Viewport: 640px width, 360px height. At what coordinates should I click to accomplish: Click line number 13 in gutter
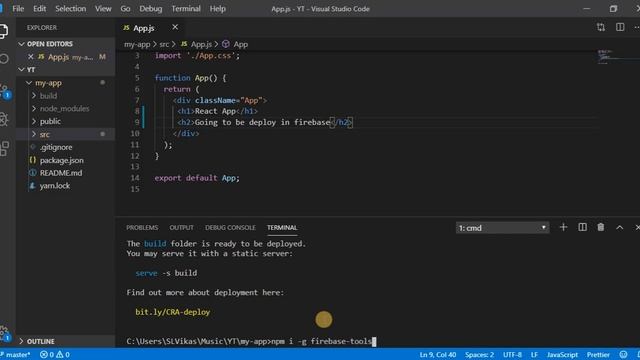point(135,167)
